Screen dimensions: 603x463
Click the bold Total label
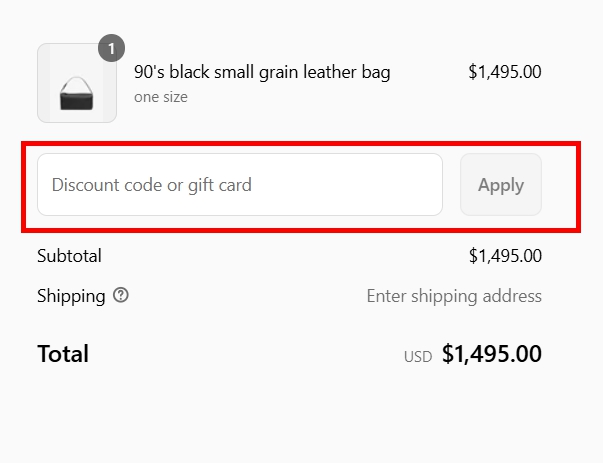point(63,354)
